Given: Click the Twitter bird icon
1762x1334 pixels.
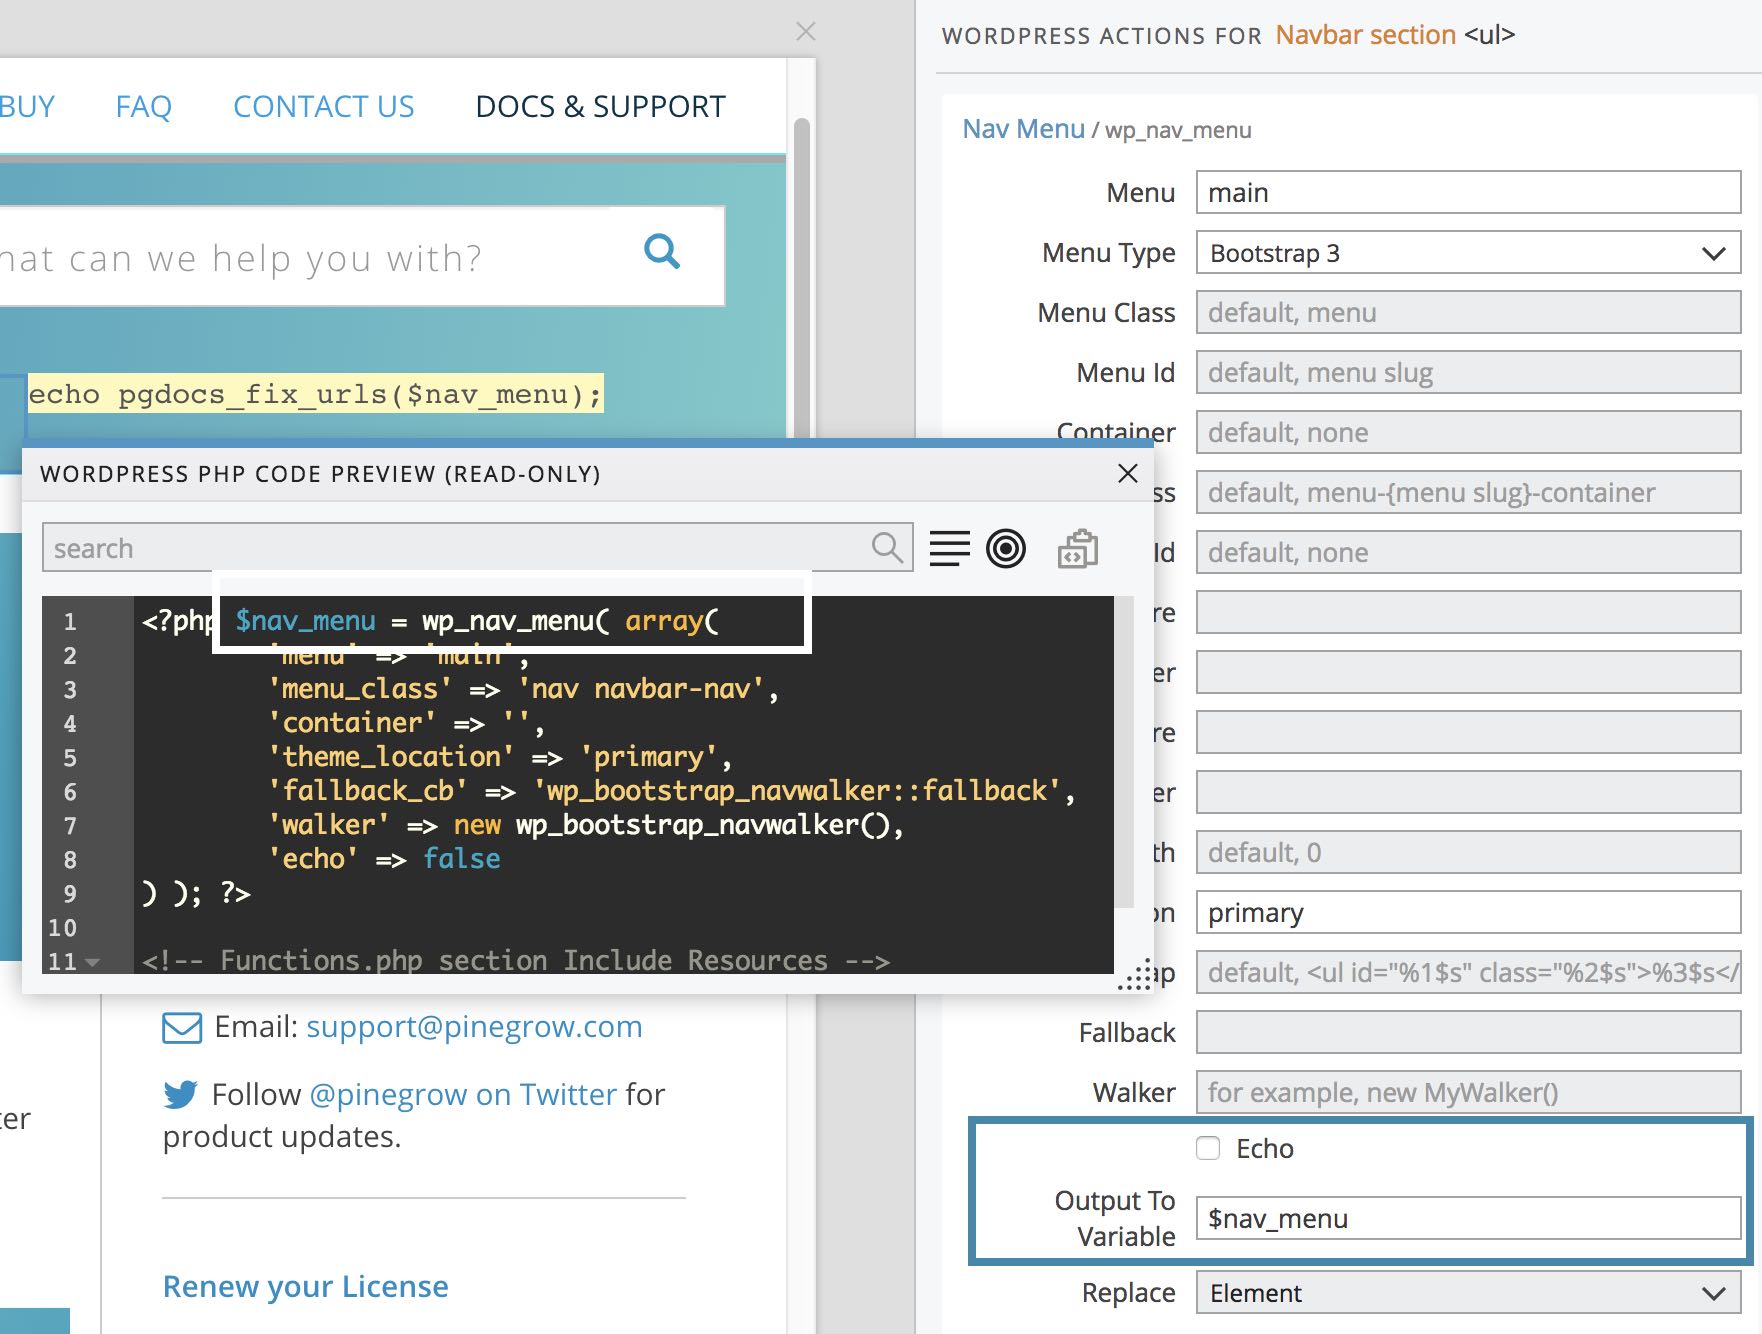Looking at the screenshot, I should pyautogui.click(x=181, y=1094).
